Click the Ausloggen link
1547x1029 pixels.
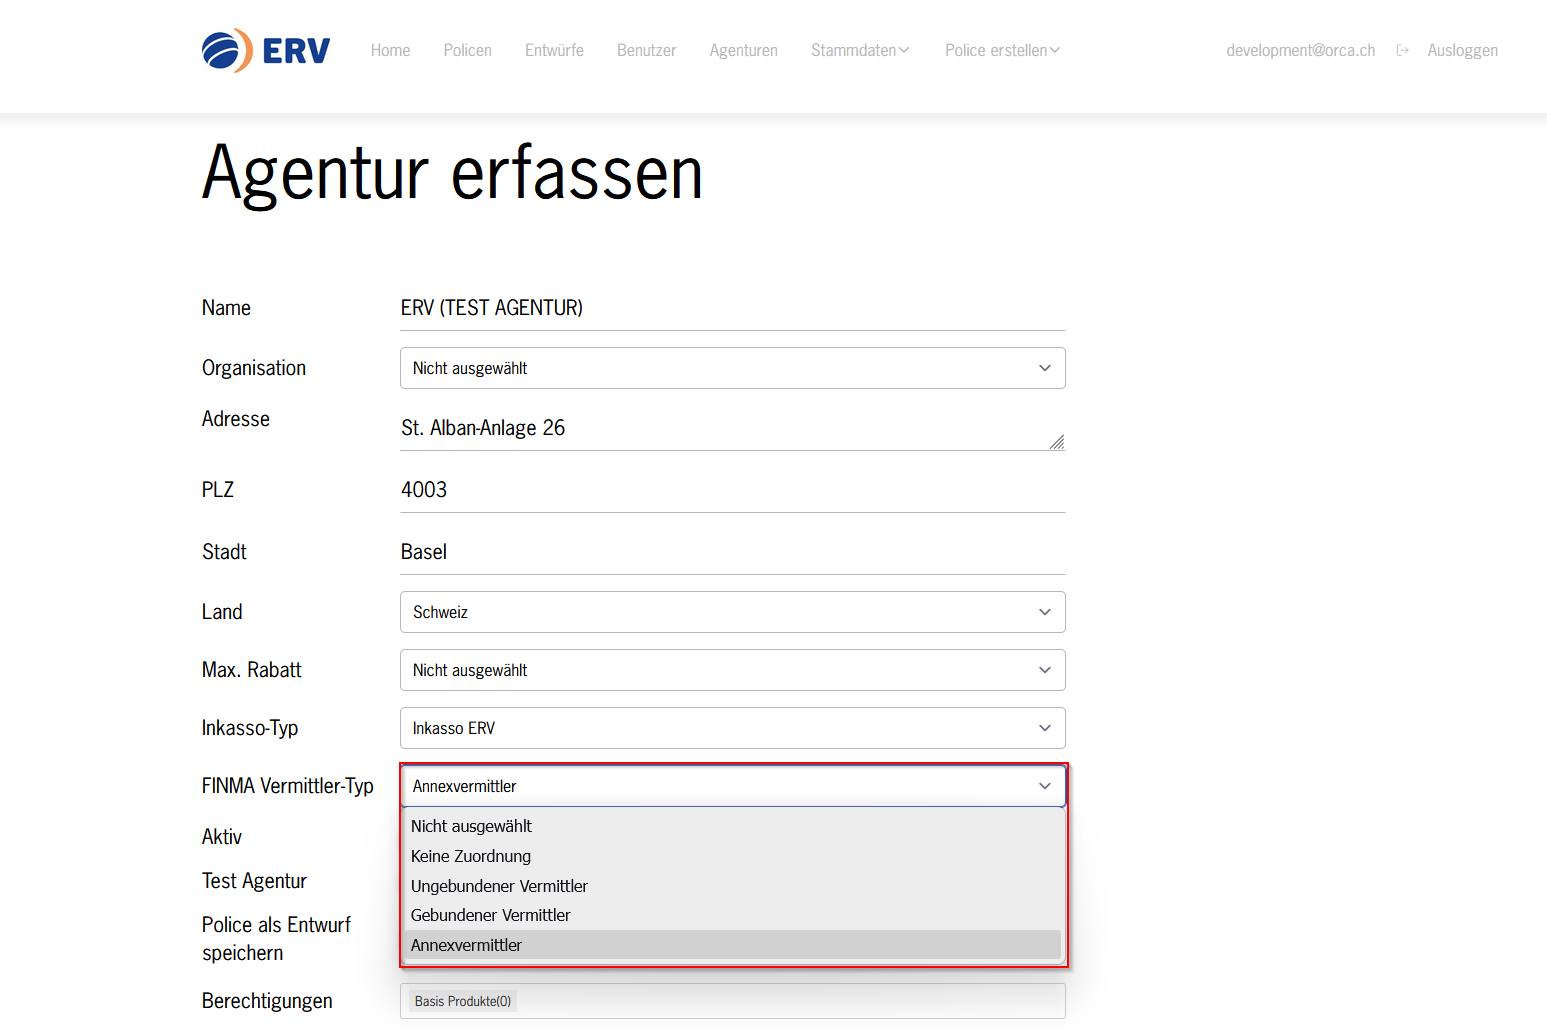[x=1462, y=51]
